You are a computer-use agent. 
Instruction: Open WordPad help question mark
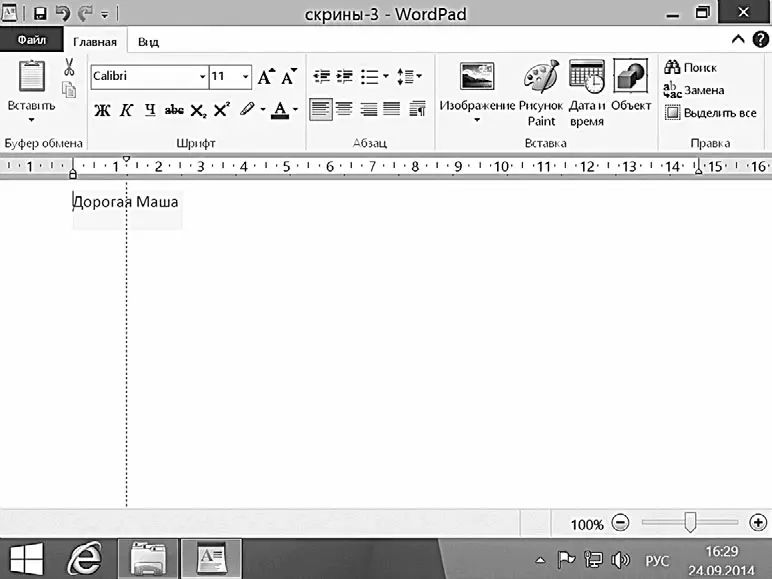coord(760,39)
